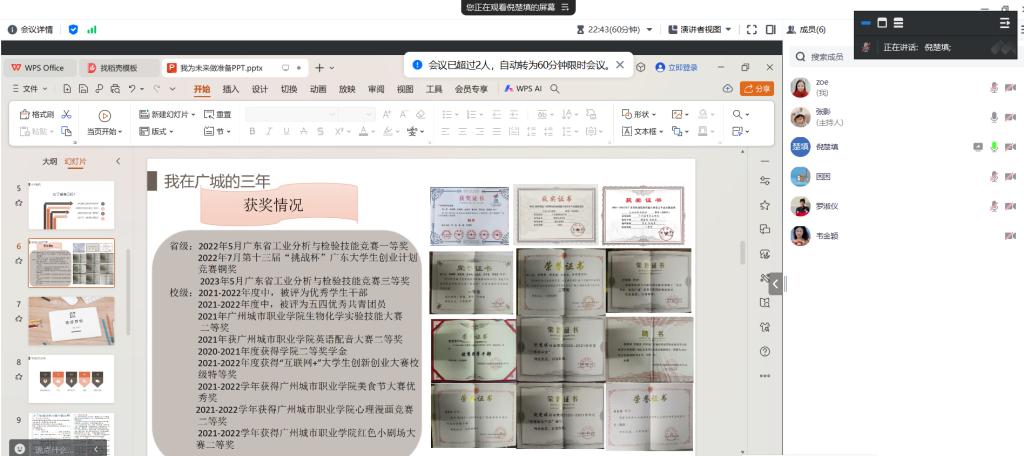
Task: Add a new document tab with plus
Action: coord(319,68)
